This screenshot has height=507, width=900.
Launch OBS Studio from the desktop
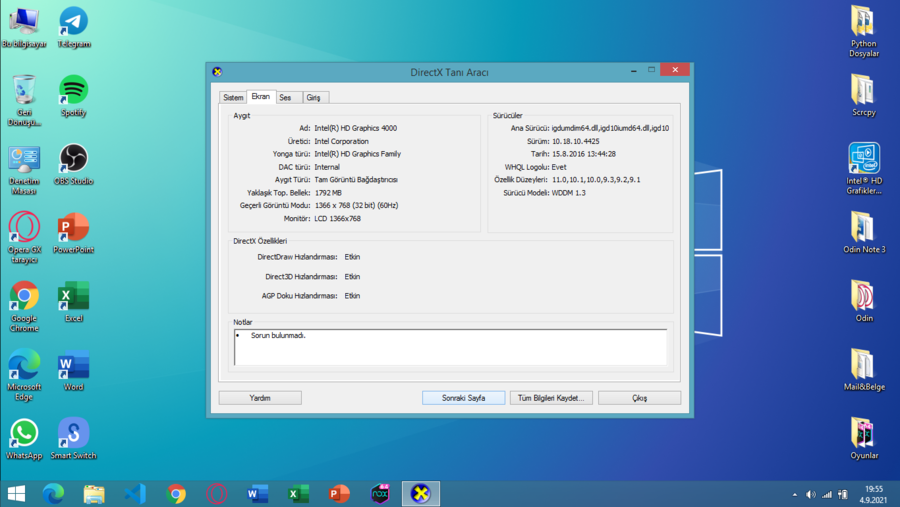click(73, 159)
